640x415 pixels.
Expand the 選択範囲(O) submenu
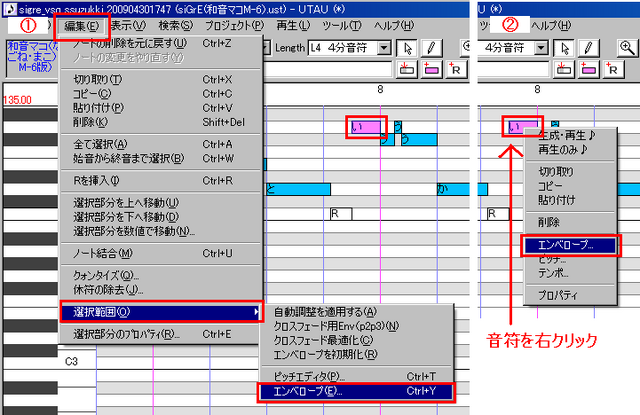(161, 312)
